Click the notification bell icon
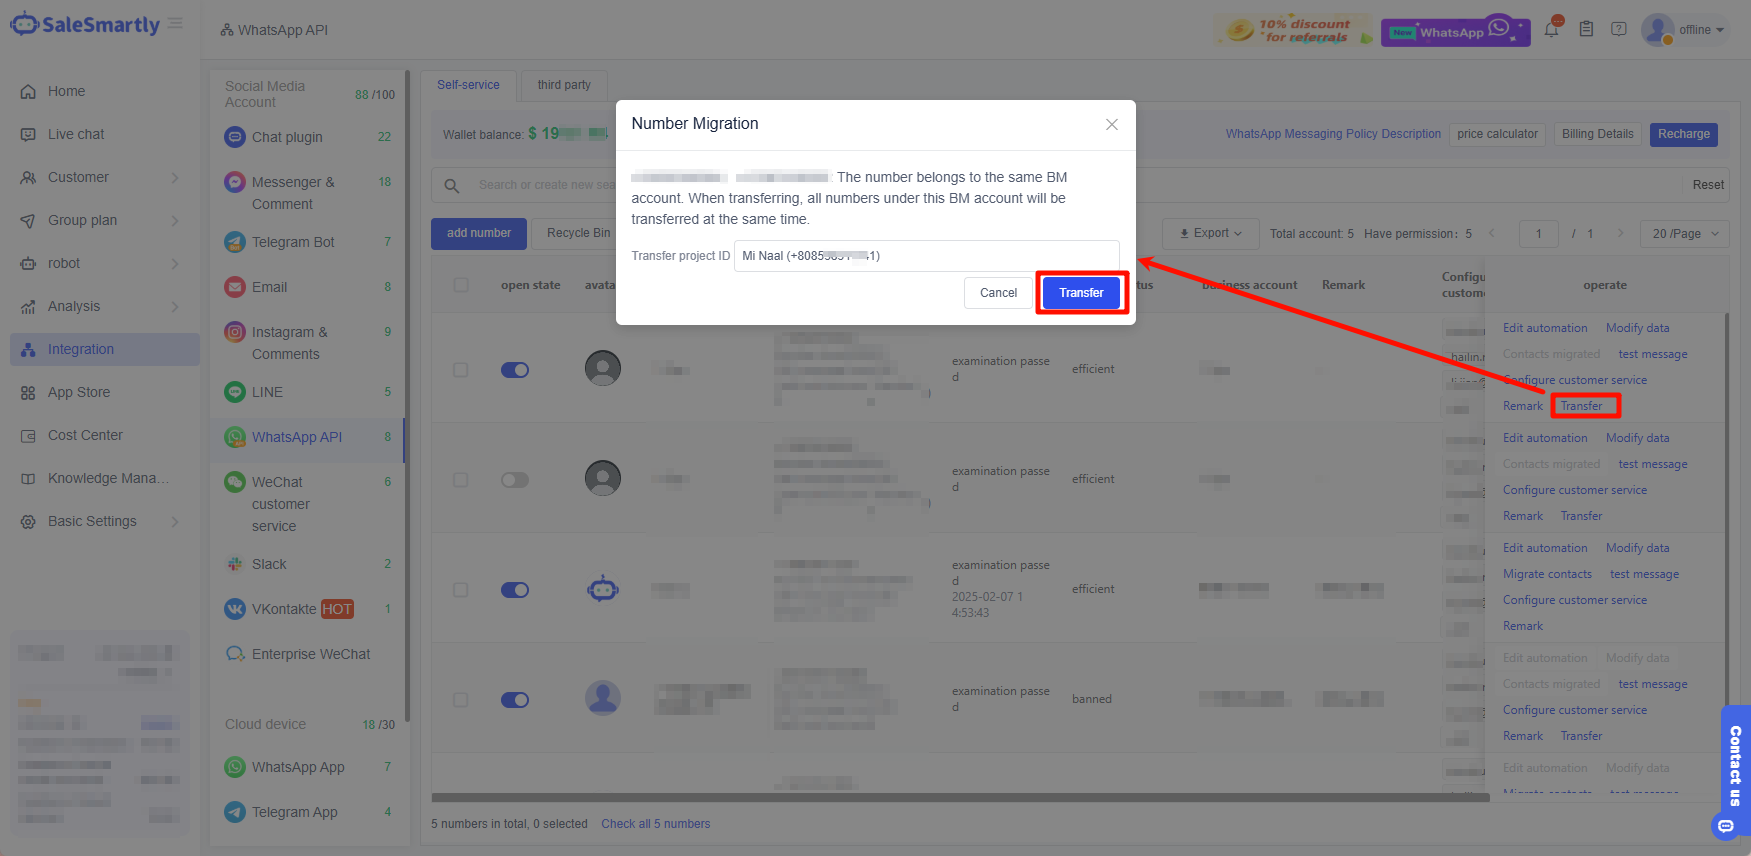 pos(1551,29)
